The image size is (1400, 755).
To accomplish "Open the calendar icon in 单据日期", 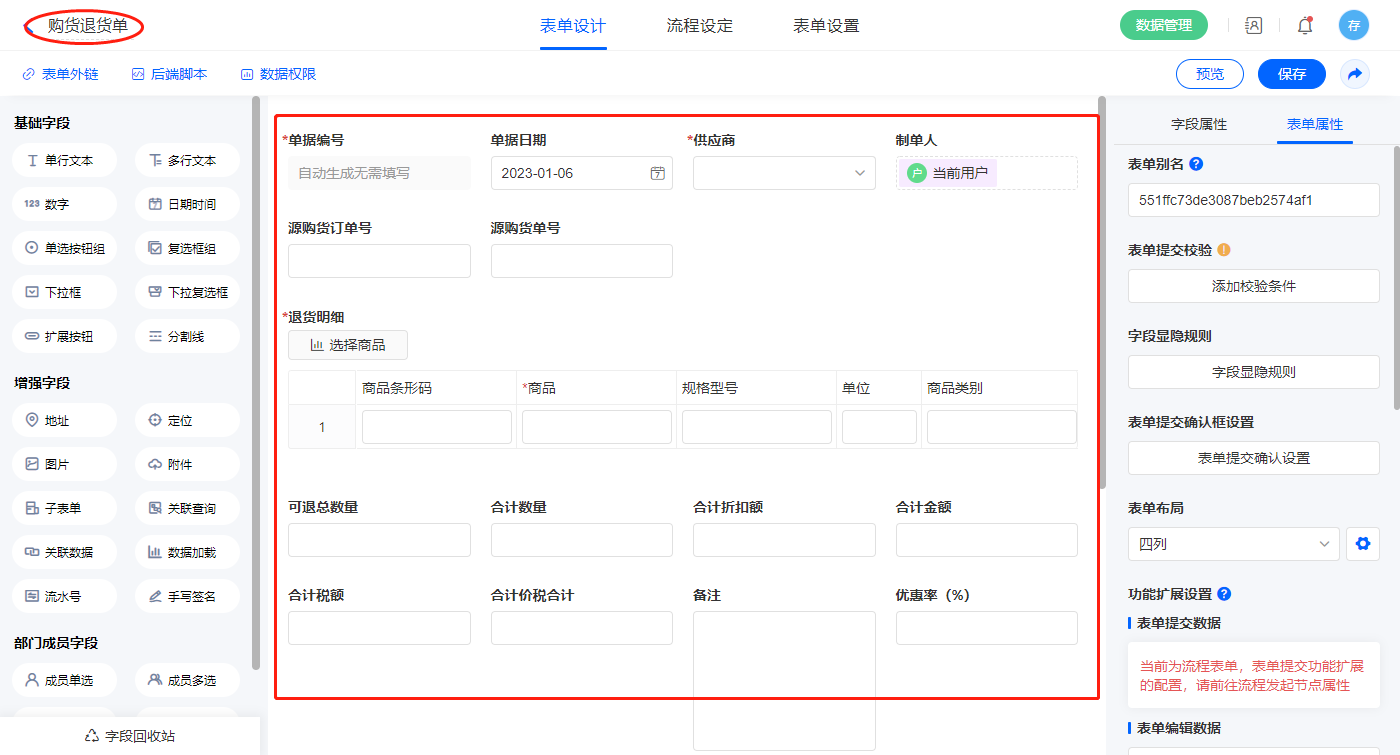I will point(657,173).
